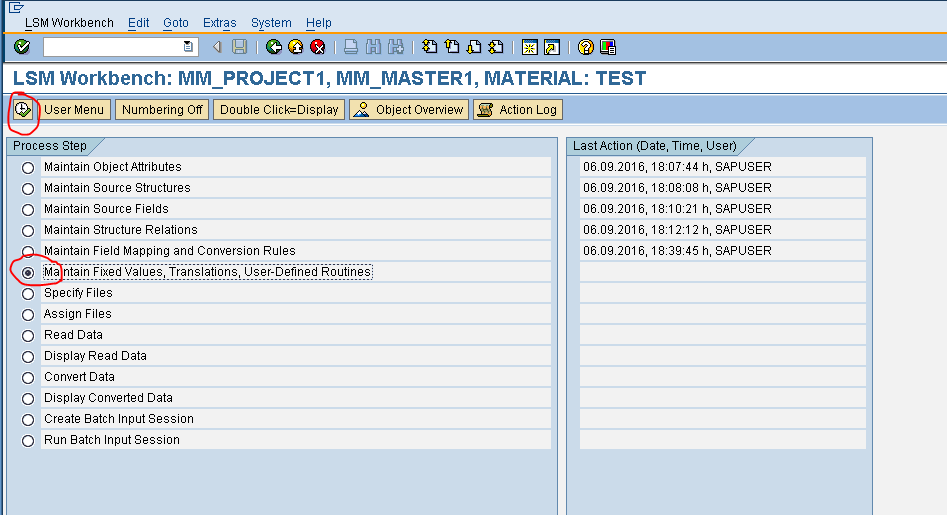Select Convert Data radio button
This screenshot has width=947, height=515.
[x=28, y=378]
